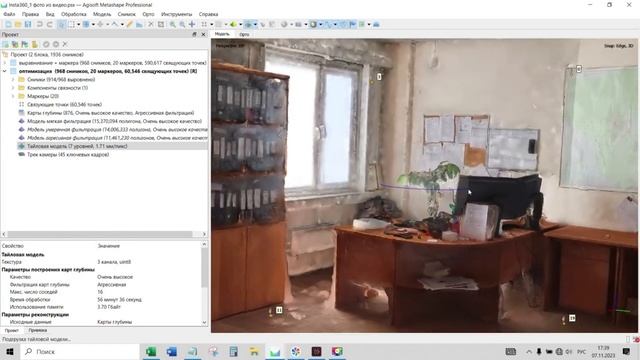Open the Справка menu
The width and height of the screenshot is (640, 360).
click(208, 14)
